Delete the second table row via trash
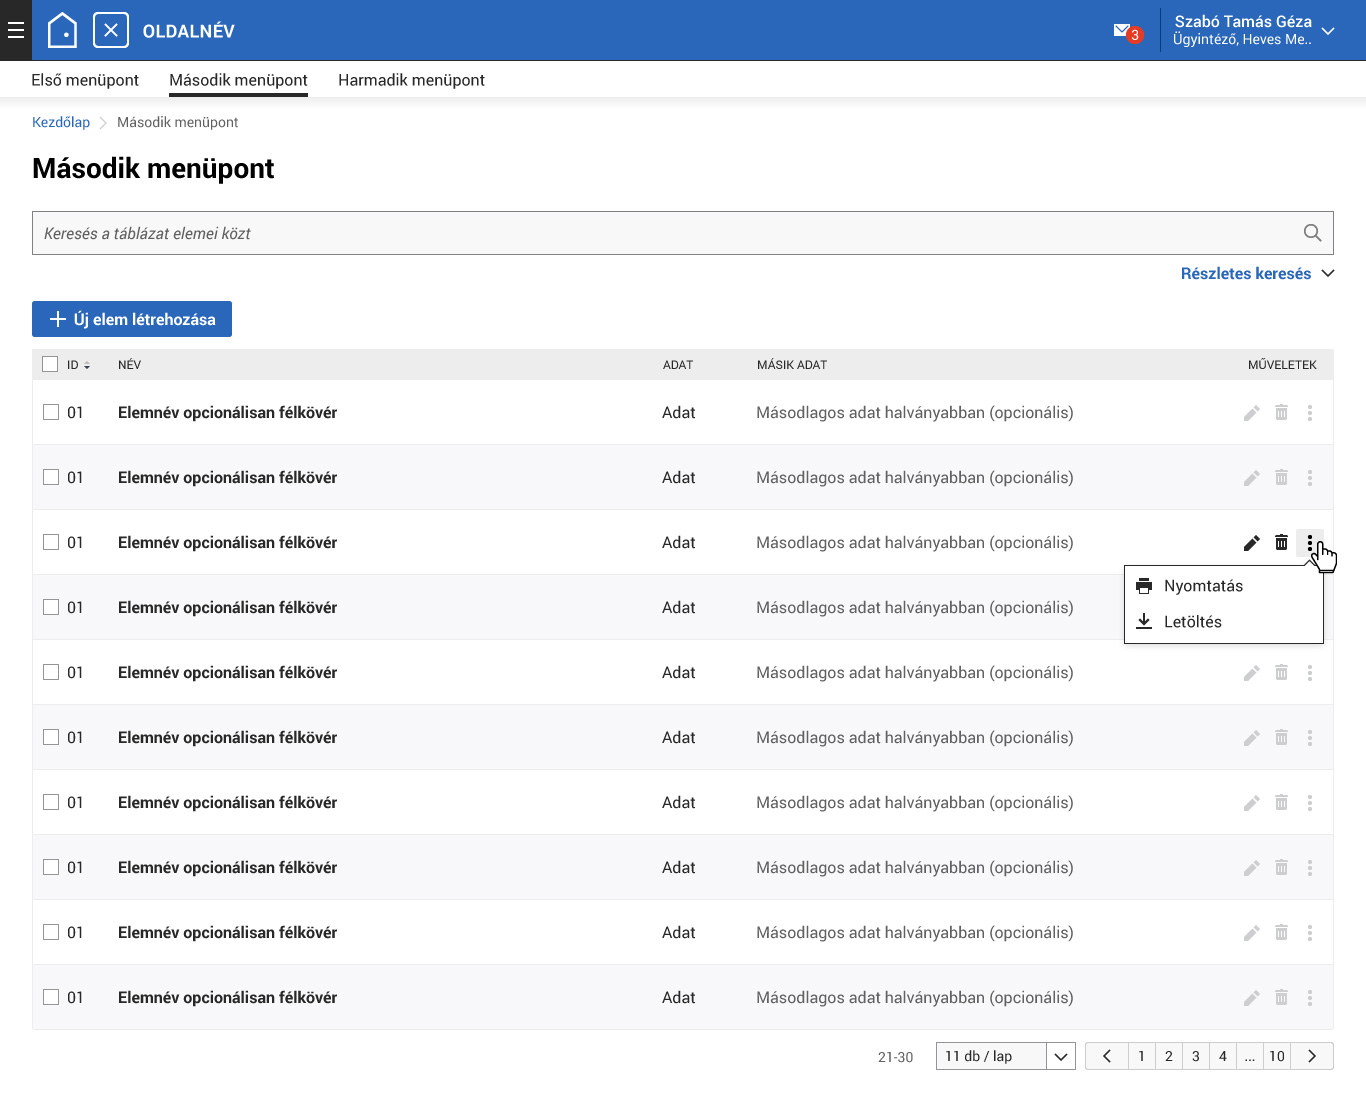Screen dimensions: 1366x1104 pyautogui.click(x=1281, y=477)
